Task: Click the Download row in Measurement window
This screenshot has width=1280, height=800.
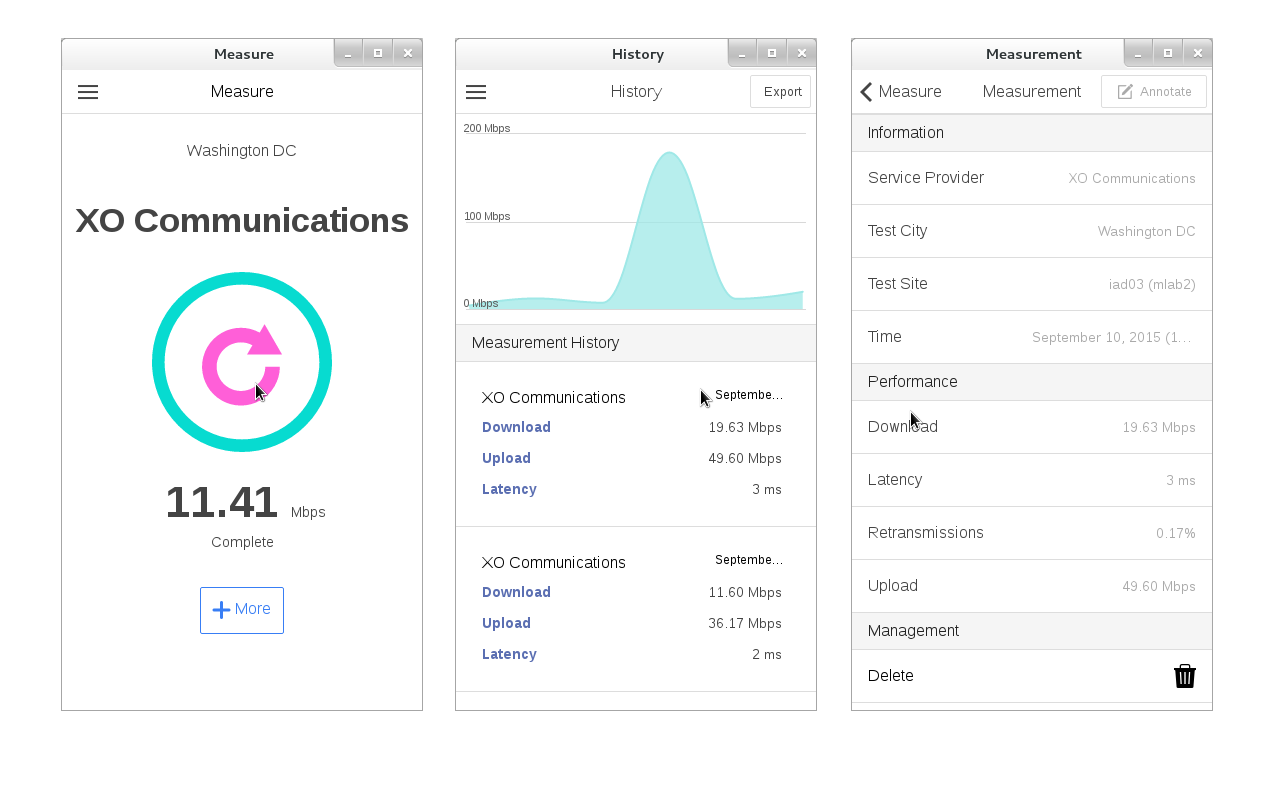Action: click(1032, 427)
